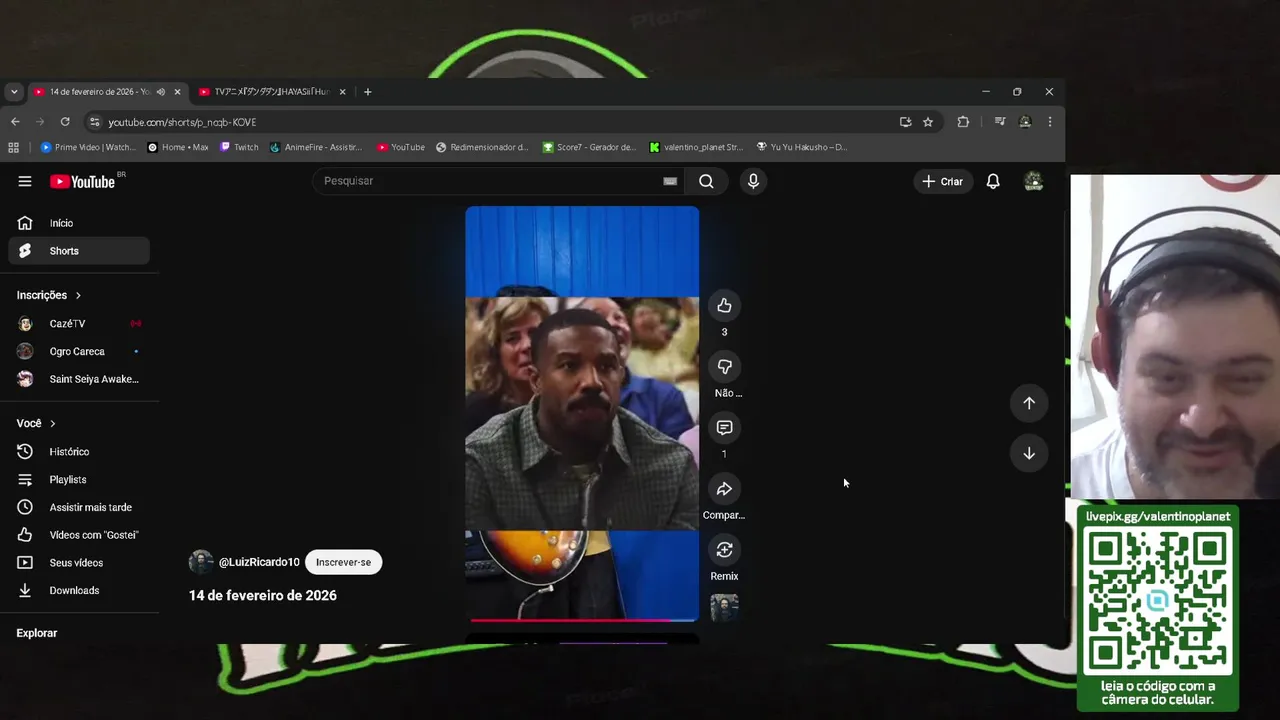
Task: Open AnimeFire bookmark
Action: [x=316, y=147]
